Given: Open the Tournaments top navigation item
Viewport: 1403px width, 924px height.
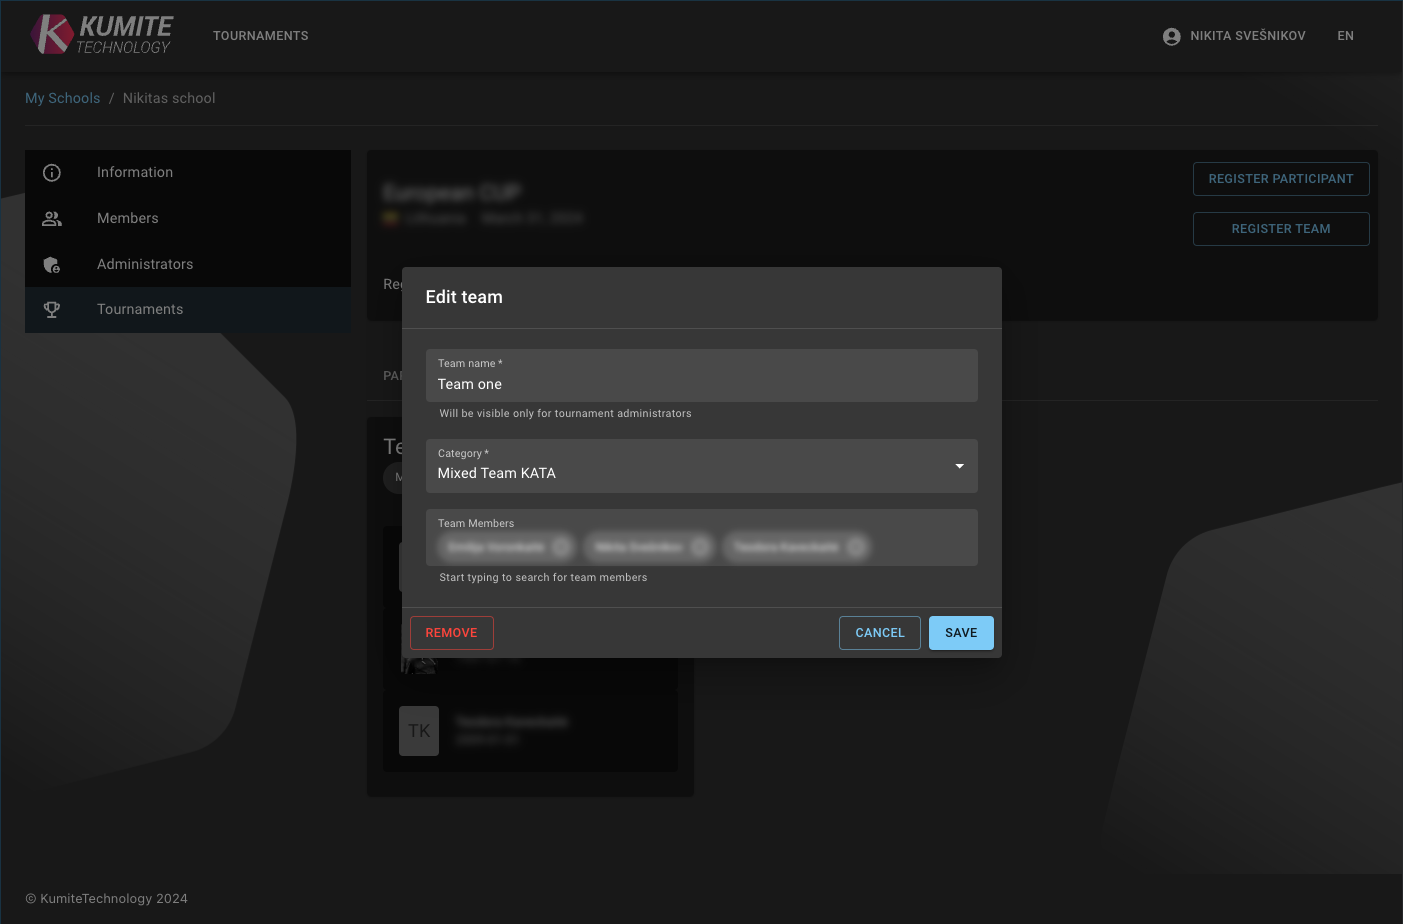Looking at the screenshot, I should pyautogui.click(x=260, y=36).
